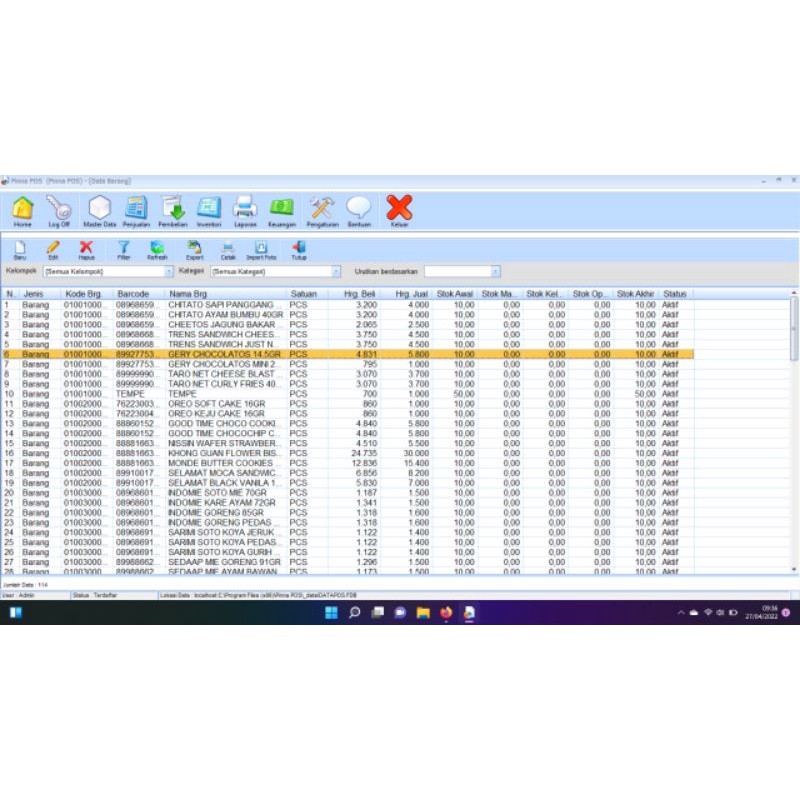
Task: Open taskbar Search magnifier
Action: point(354,613)
